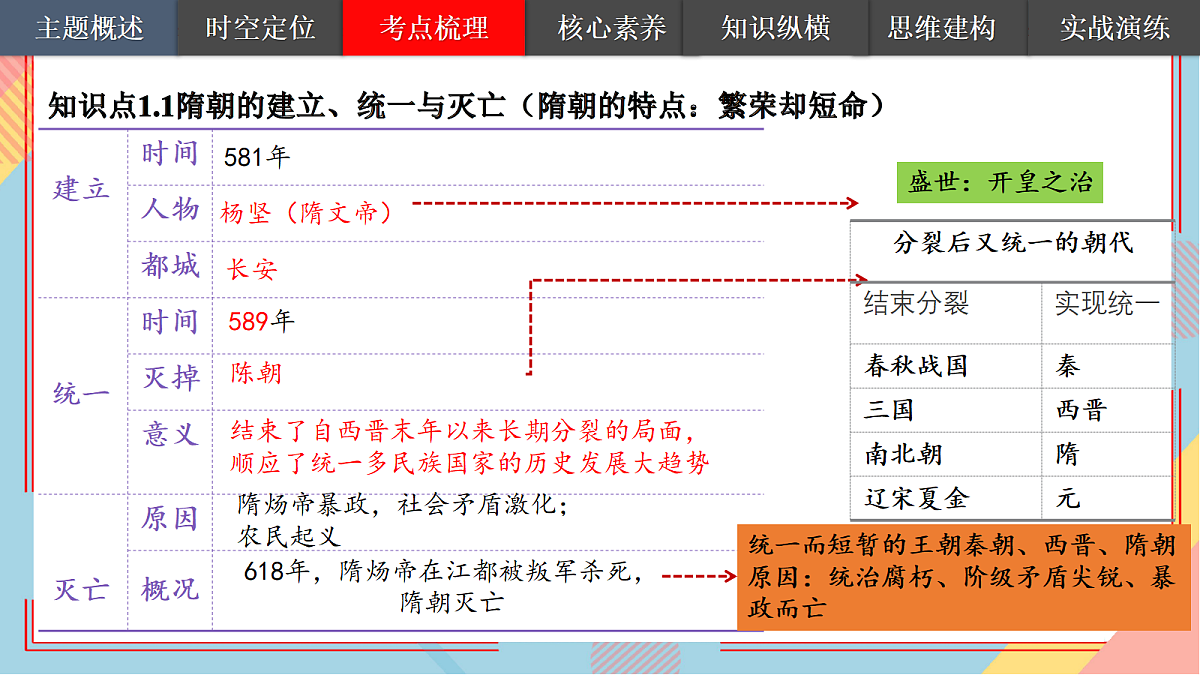
Task: Select the 灭亡 row header
Action: pyautogui.click(x=82, y=589)
